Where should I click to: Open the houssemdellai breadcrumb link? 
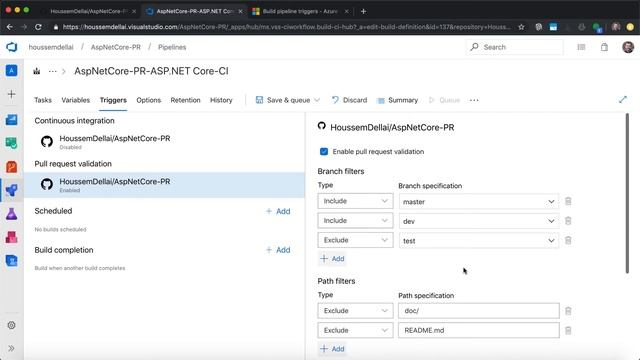click(x=51, y=47)
